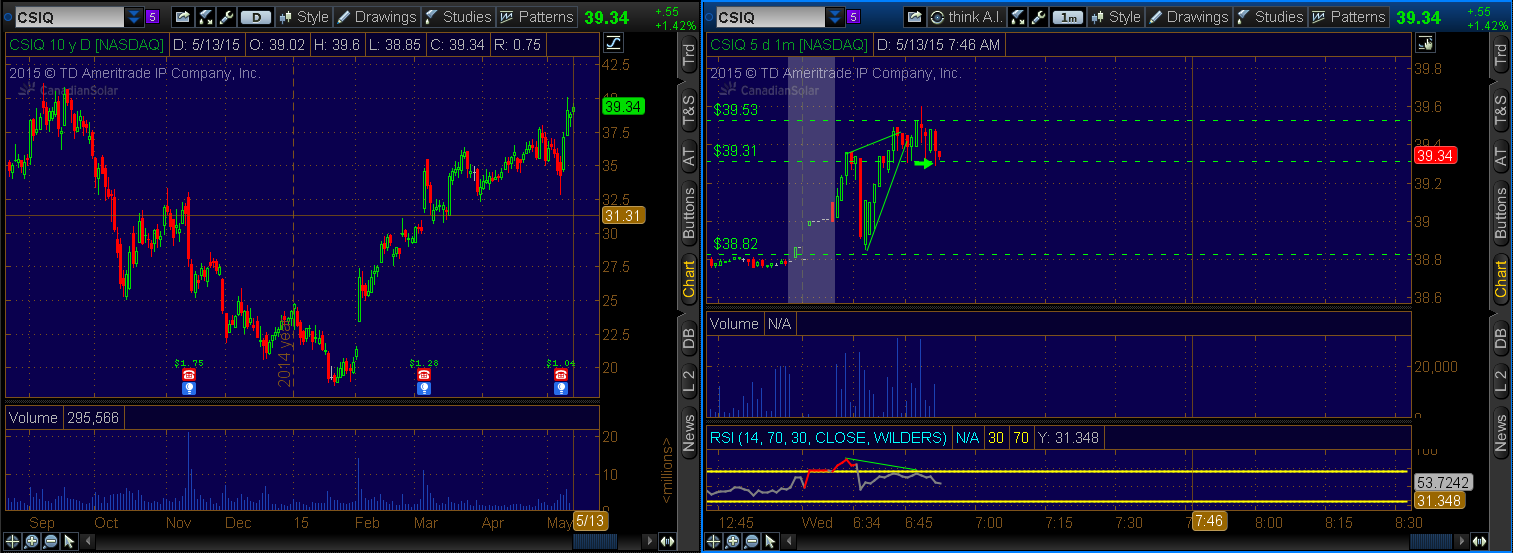Viewport: 1513px width, 553px height.
Task: Click the March earnings phone icon
Action: (x=424, y=374)
